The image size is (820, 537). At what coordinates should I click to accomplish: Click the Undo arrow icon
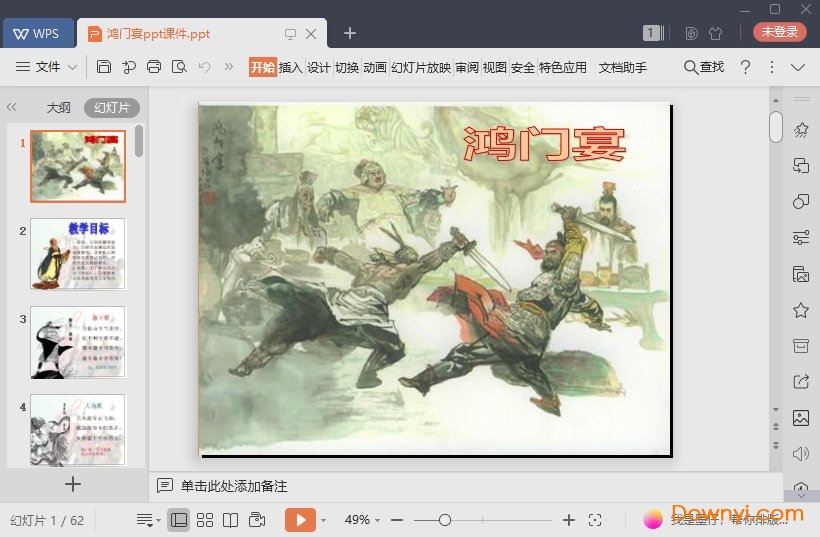click(x=204, y=67)
